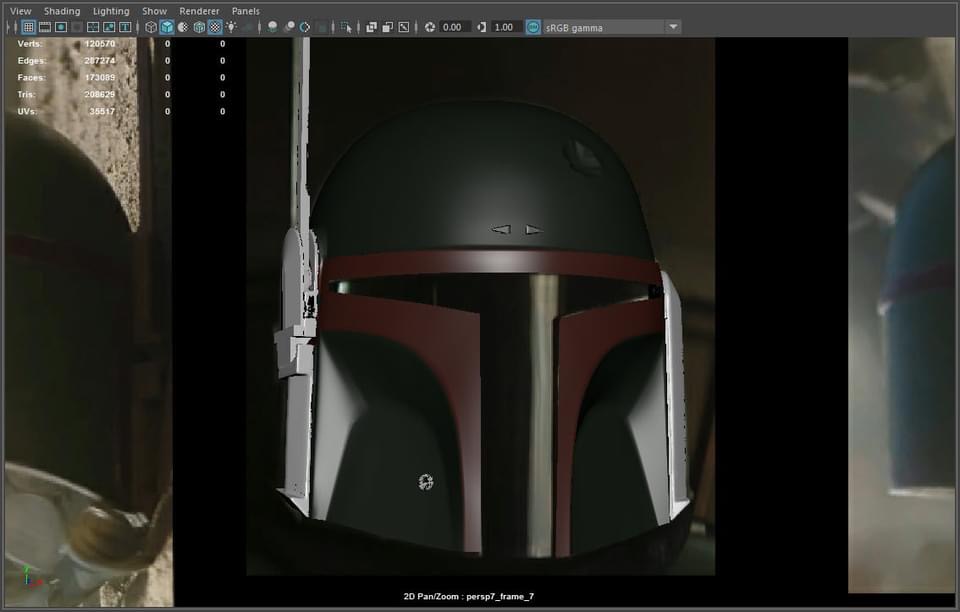The width and height of the screenshot is (960, 612).
Task: Click the 2D Pan/Zoom persp7_frame_7 label
Action: [x=469, y=596]
